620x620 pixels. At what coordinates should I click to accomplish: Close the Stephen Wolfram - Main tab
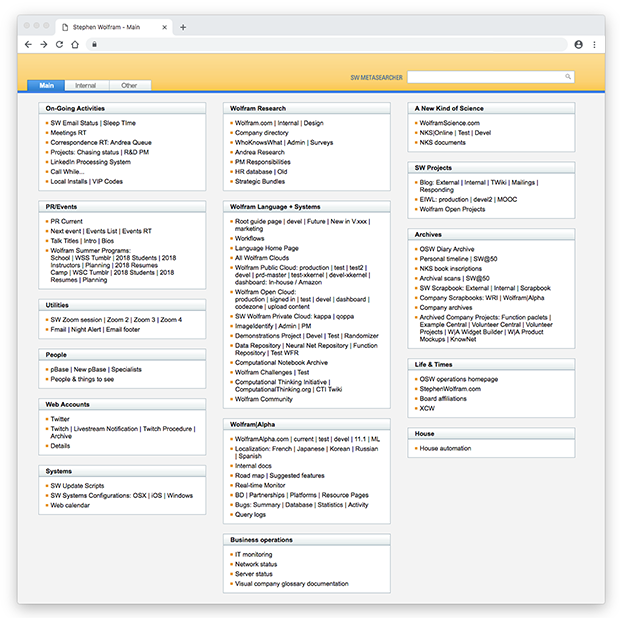(x=164, y=27)
